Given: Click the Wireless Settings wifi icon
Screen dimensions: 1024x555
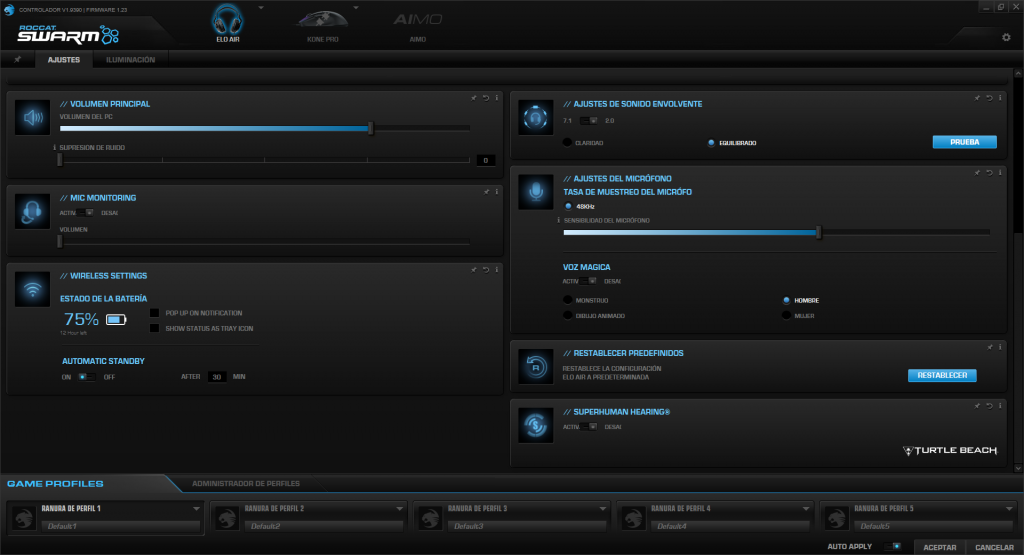Looking at the screenshot, I should pyautogui.click(x=33, y=289).
